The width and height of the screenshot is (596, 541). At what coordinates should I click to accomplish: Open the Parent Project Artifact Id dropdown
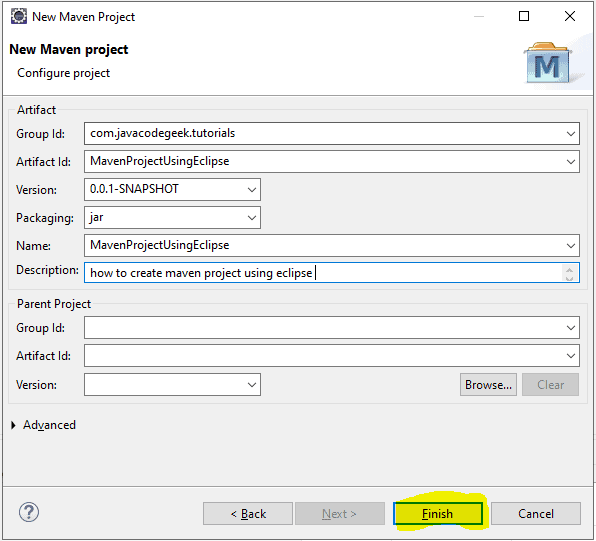pyautogui.click(x=570, y=356)
